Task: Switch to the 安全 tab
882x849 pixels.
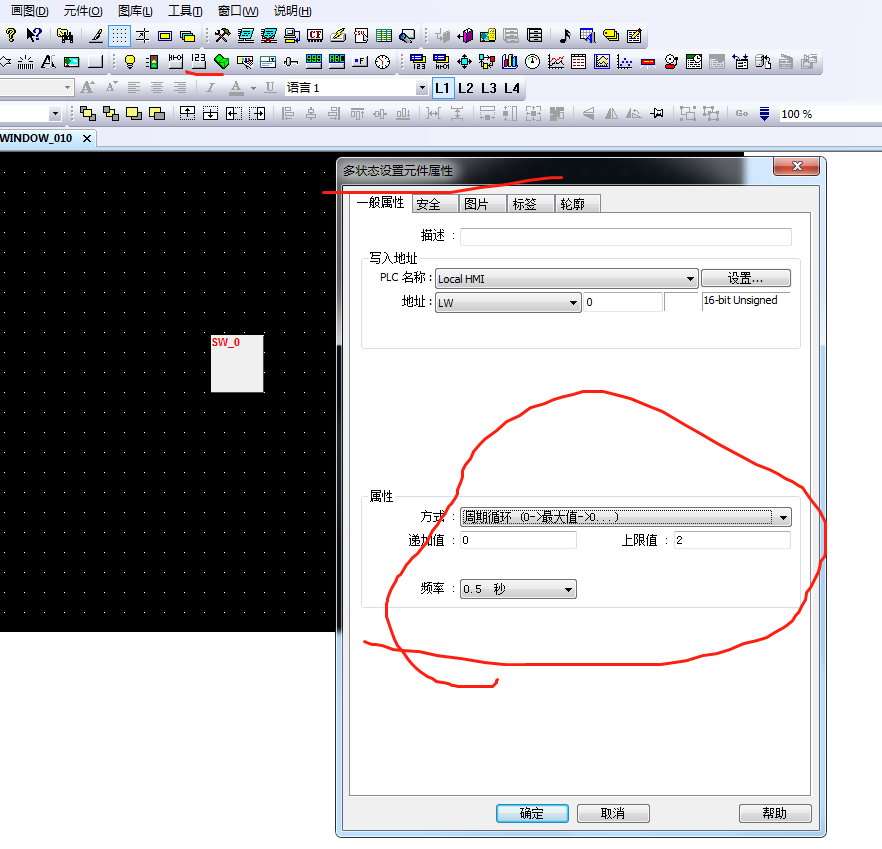Action: click(x=429, y=204)
